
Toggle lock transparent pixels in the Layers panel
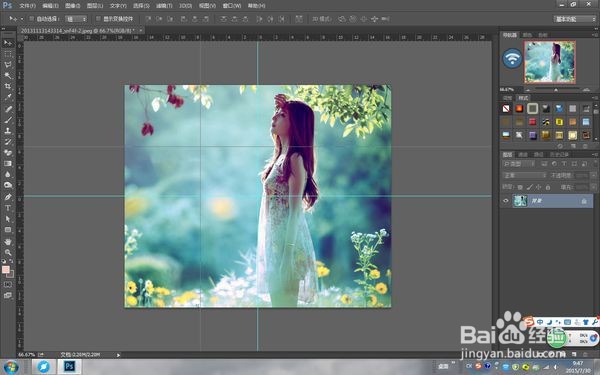[520, 187]
